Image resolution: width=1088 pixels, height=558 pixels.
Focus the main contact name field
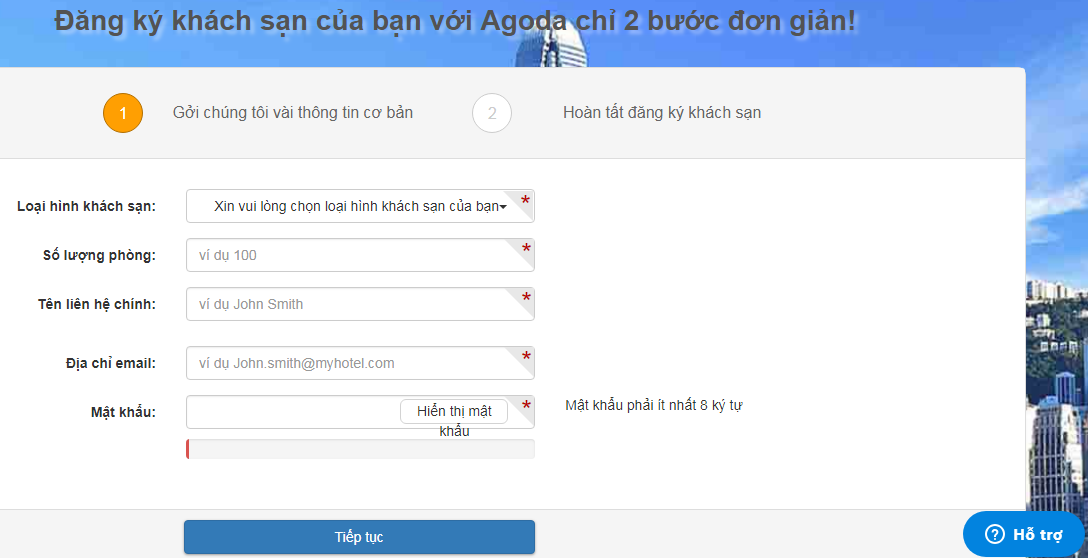[360, 304]
